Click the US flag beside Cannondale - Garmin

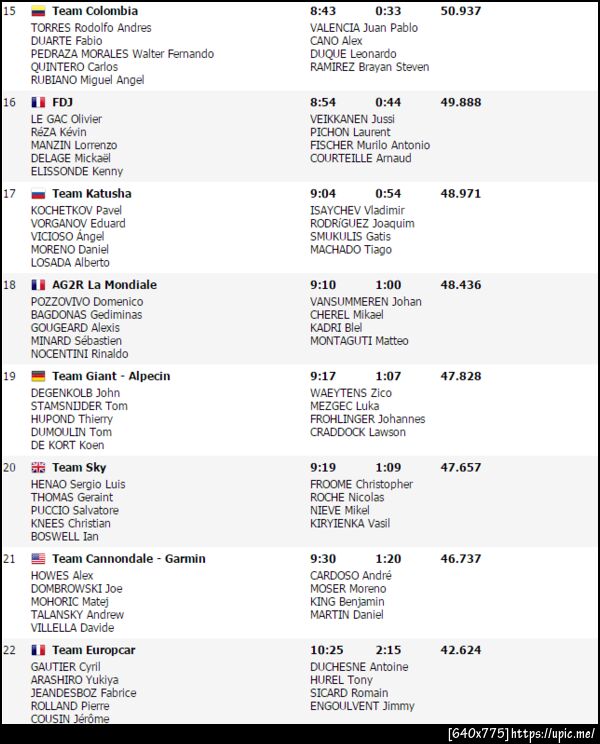pyautogui.click(x=39, y=559)
